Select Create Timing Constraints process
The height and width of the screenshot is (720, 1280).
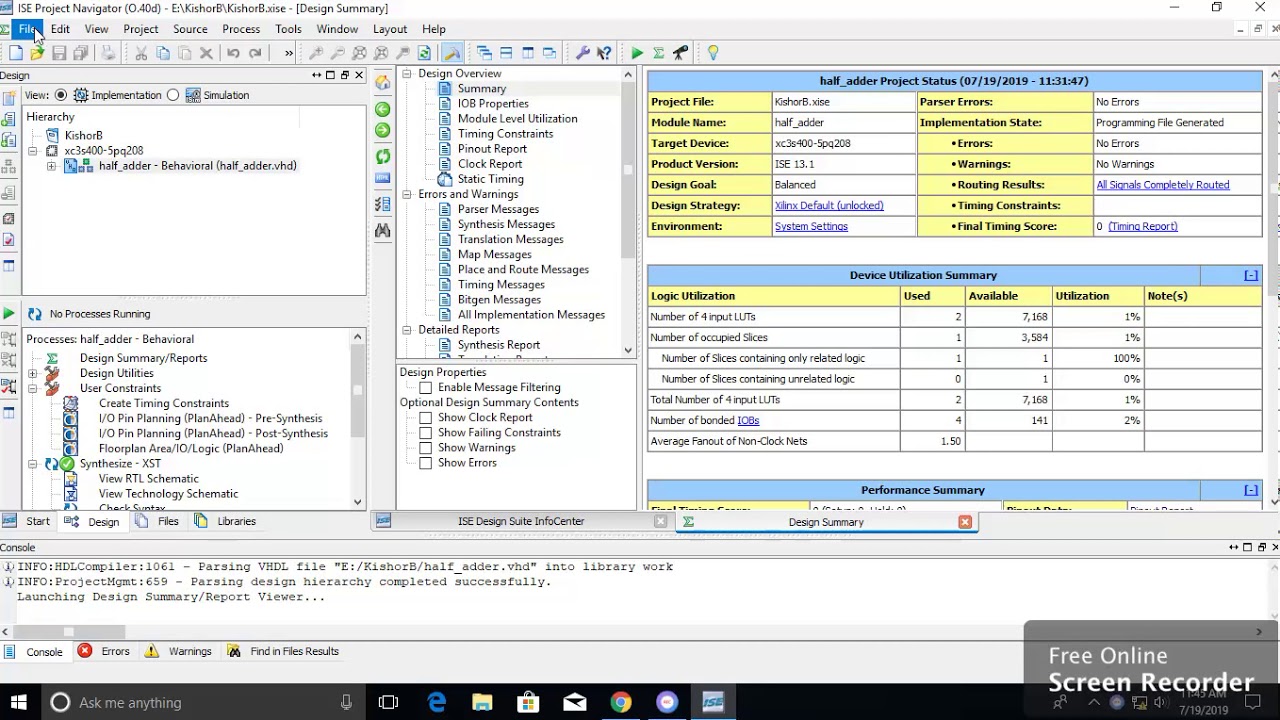click(x=164, y=403)
